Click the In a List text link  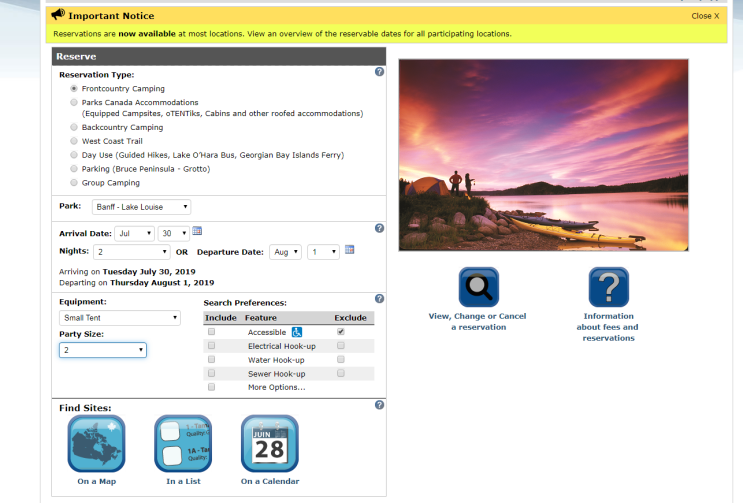tap(183, 481)
